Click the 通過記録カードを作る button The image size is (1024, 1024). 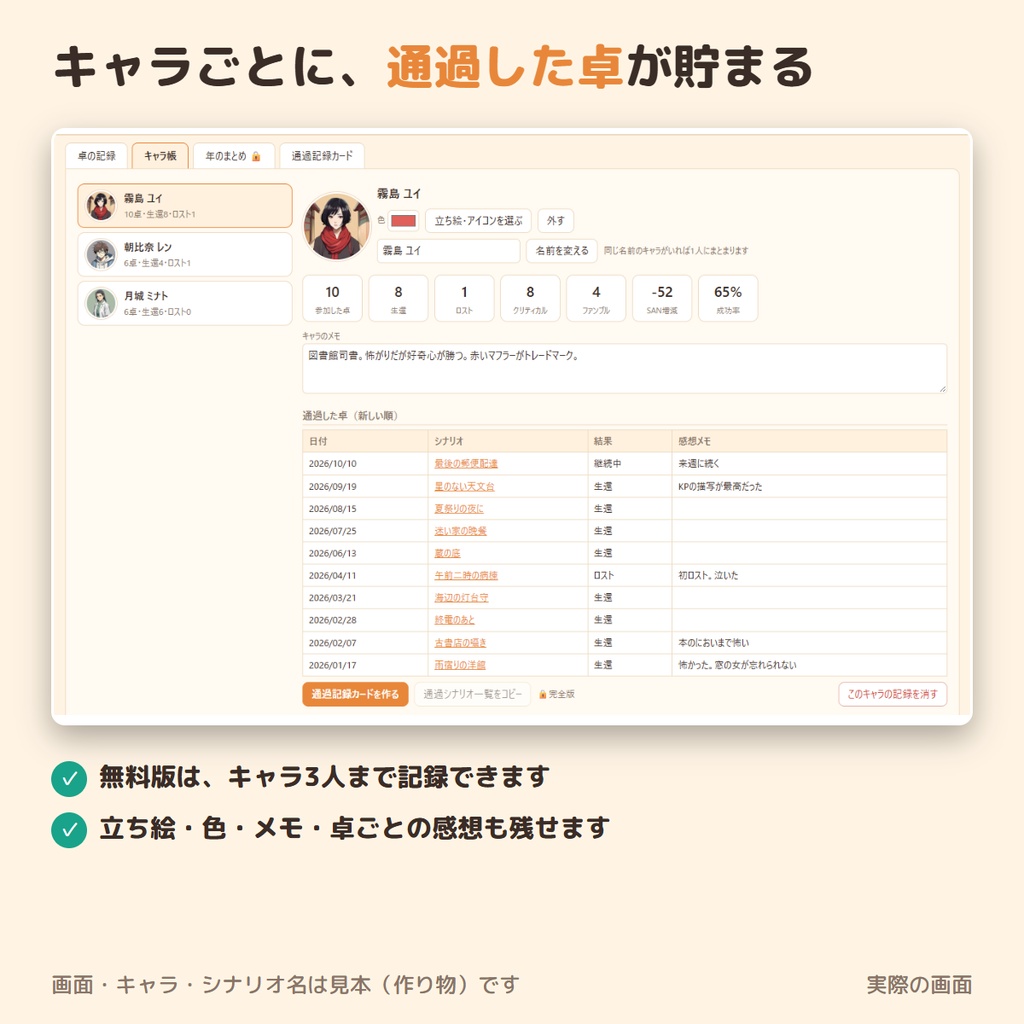coord(355,694)
